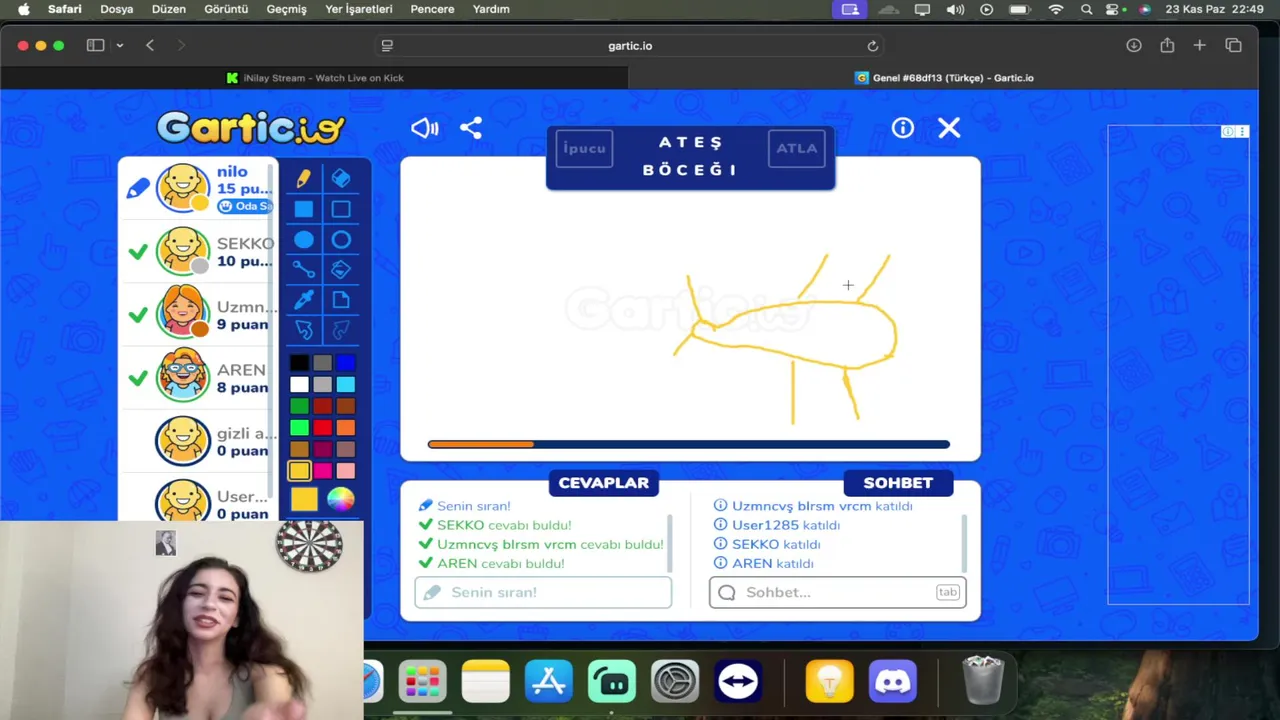This screenshot has height=720, width=1280.
Task: Click the Gartic.io logo
Action: click(x=250, y=127)
